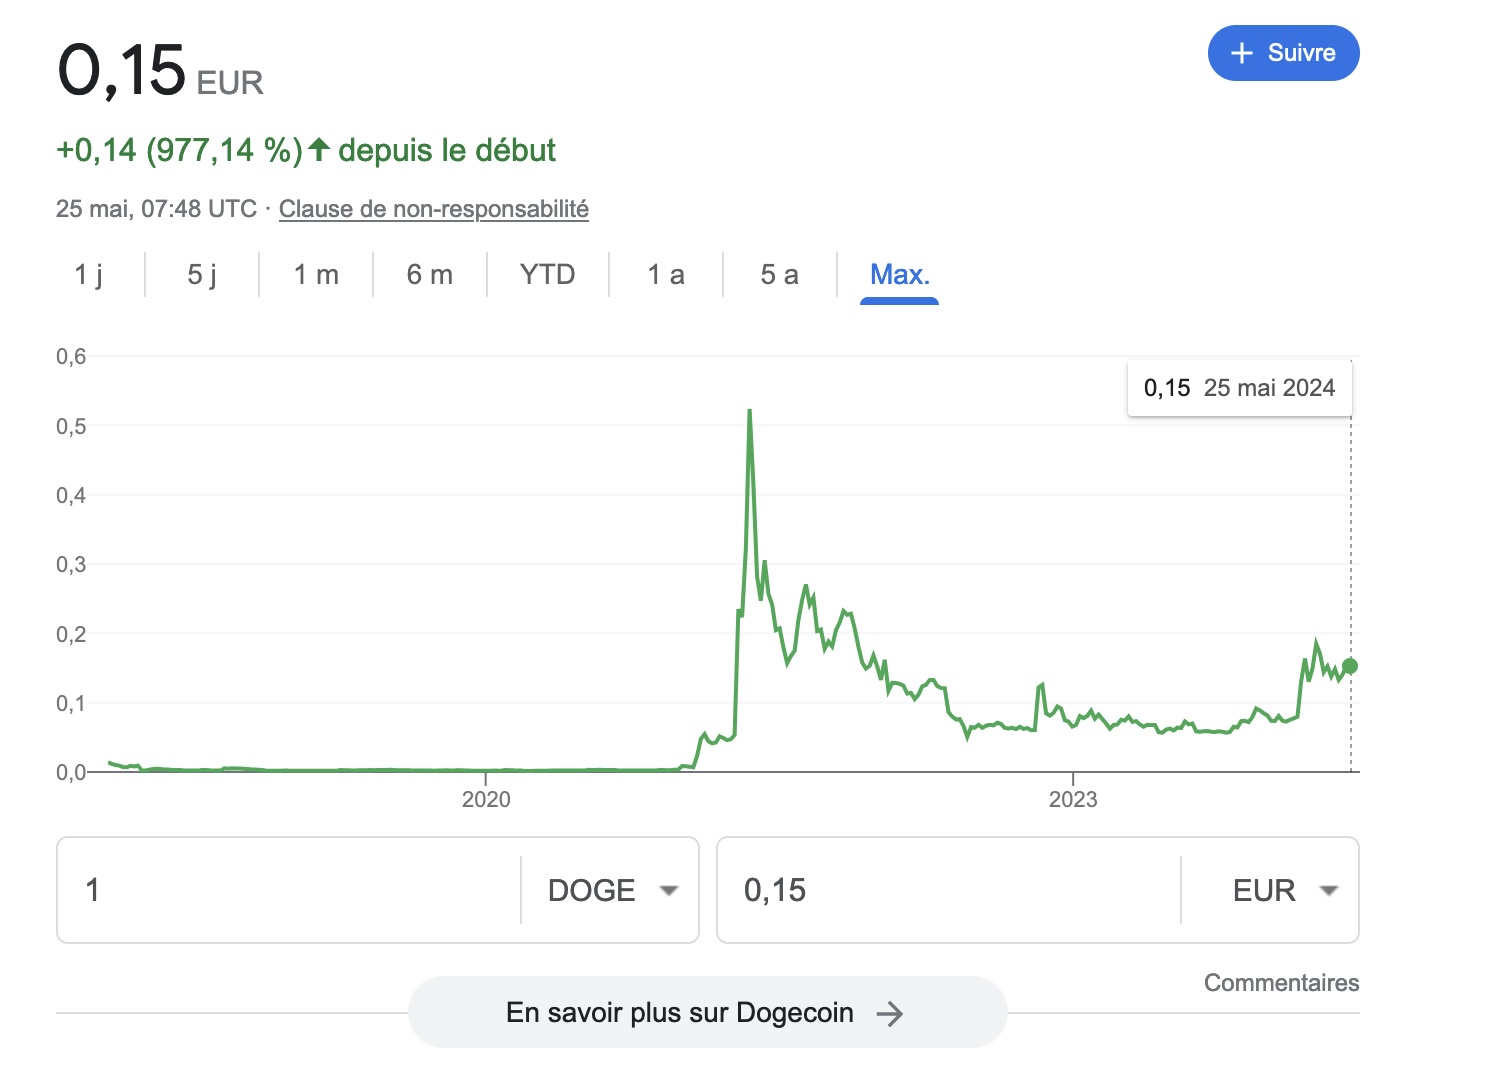1504x1080 pixels.
Task: Choose the 1 a range tab
Action: pyautogui.click(x=666, y=275)
